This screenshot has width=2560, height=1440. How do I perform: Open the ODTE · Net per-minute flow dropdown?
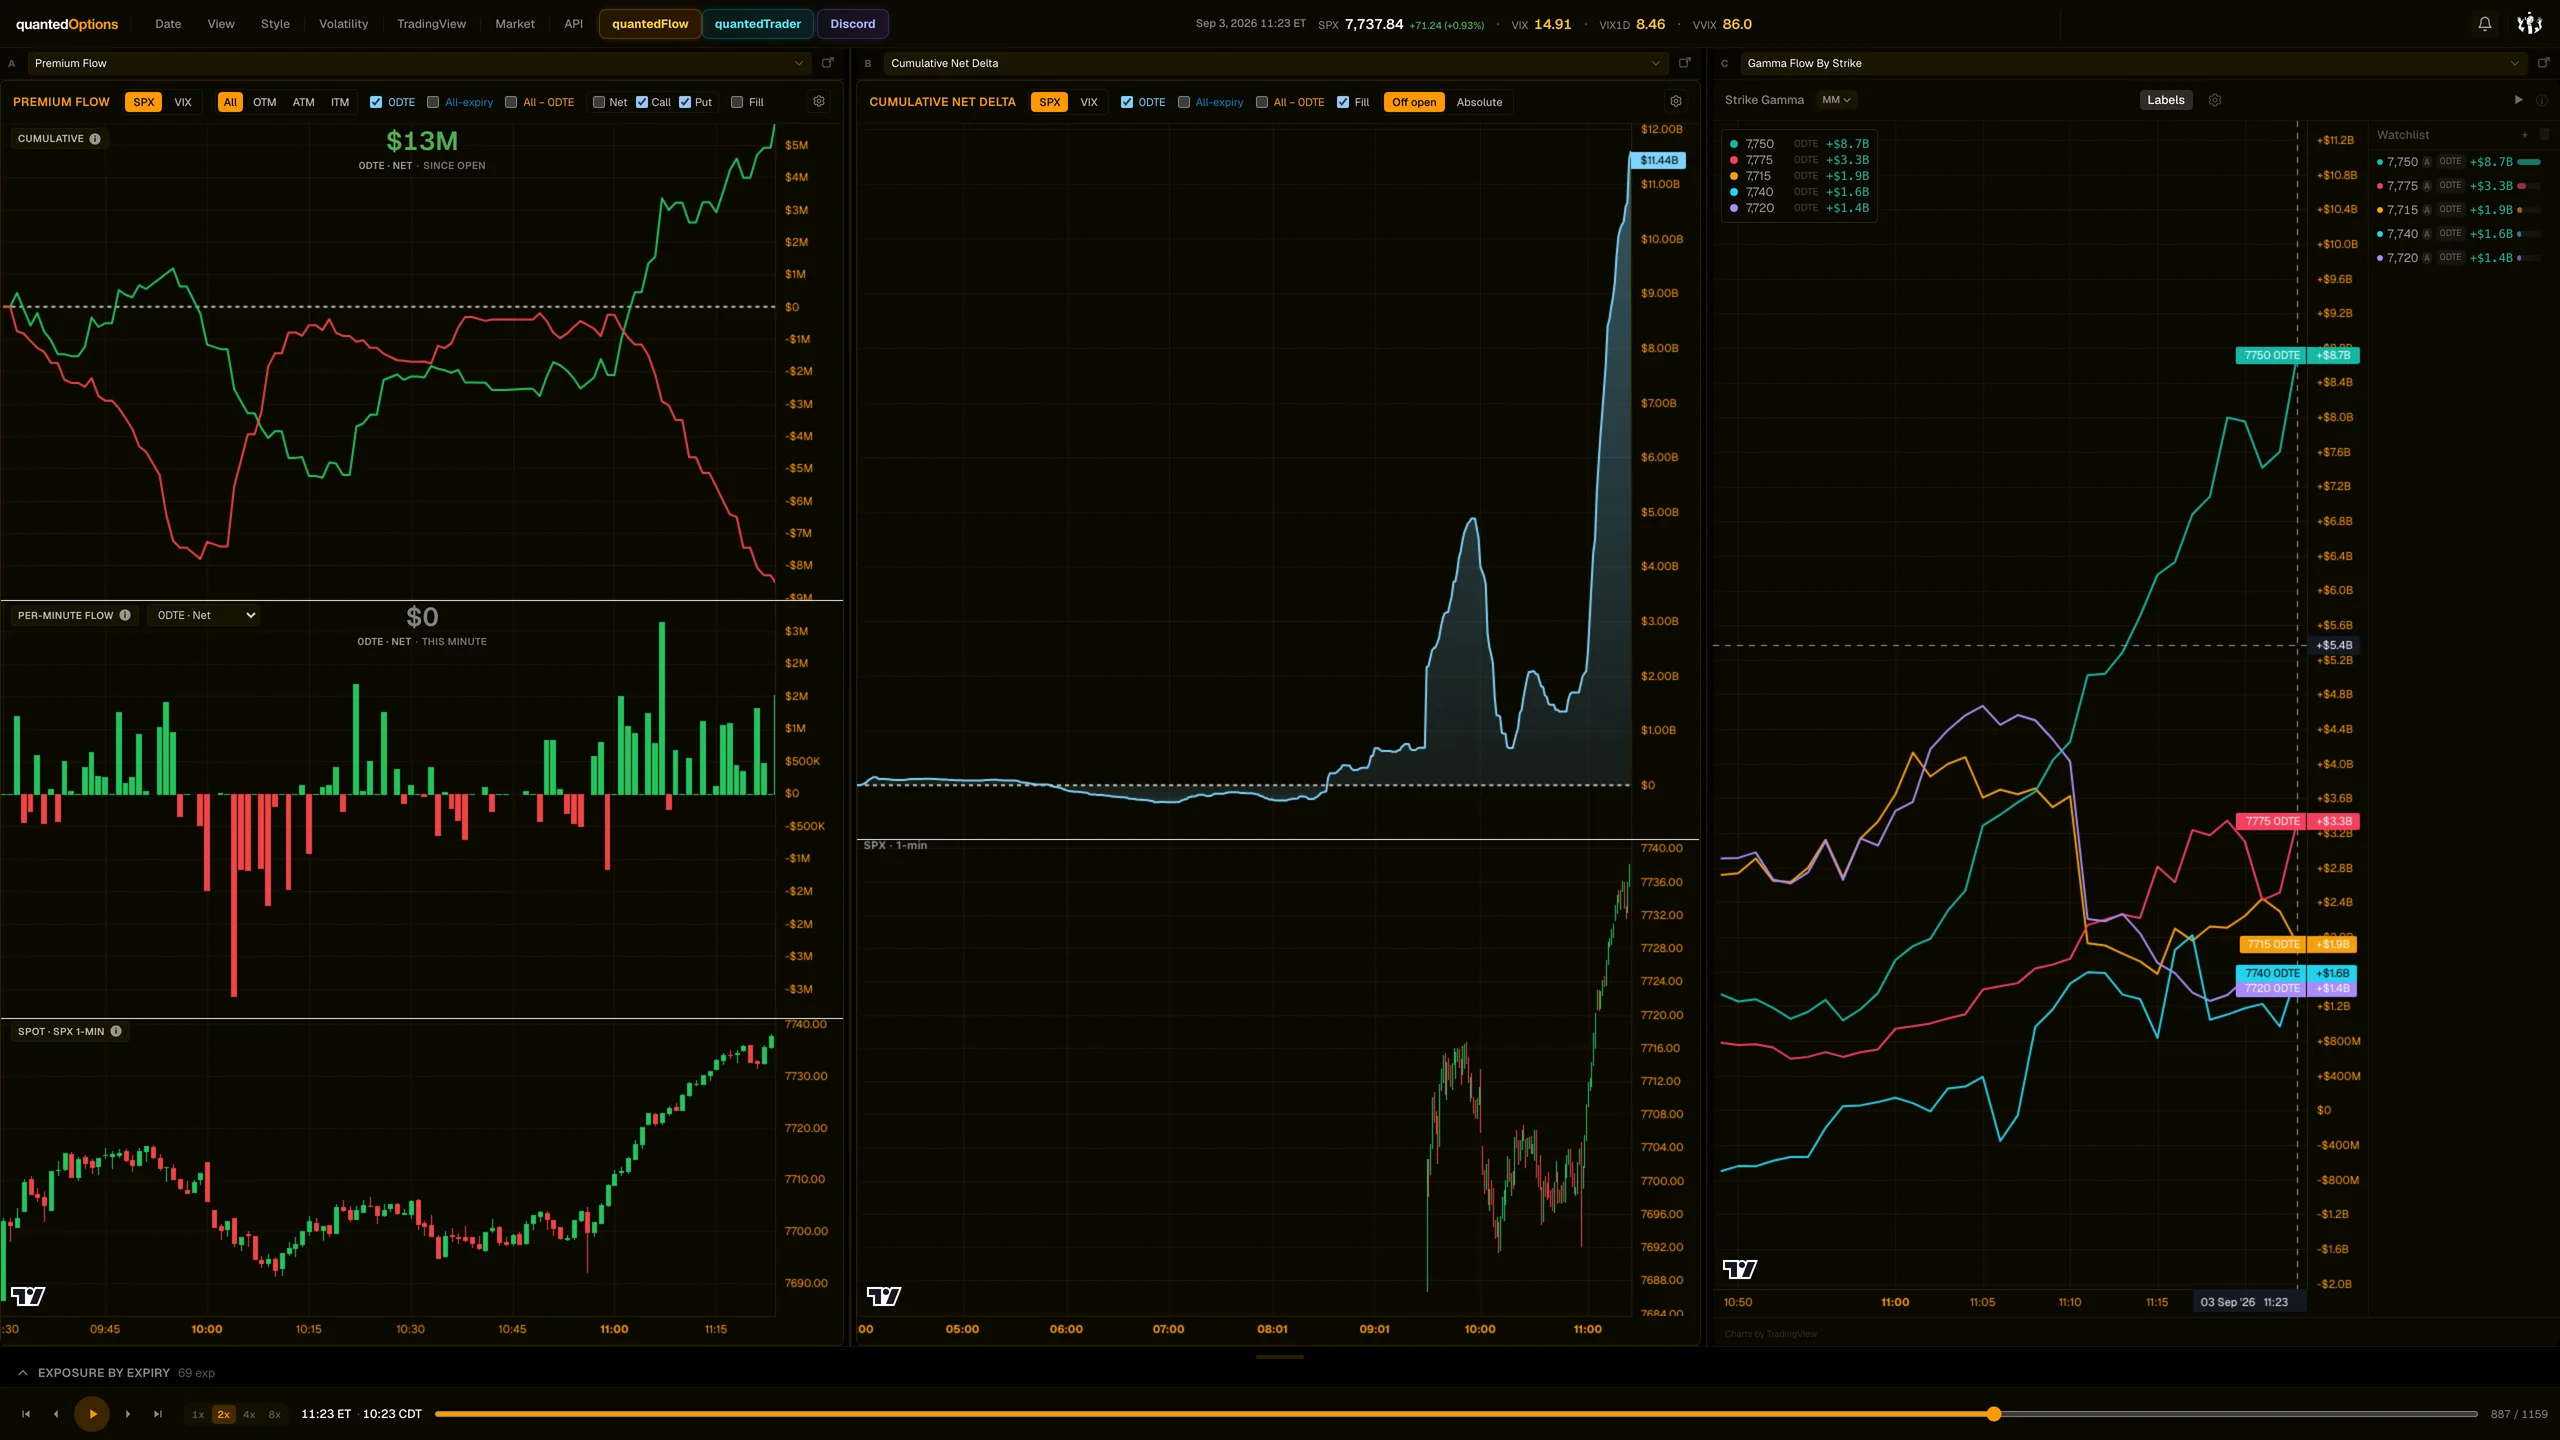[205, 615]
